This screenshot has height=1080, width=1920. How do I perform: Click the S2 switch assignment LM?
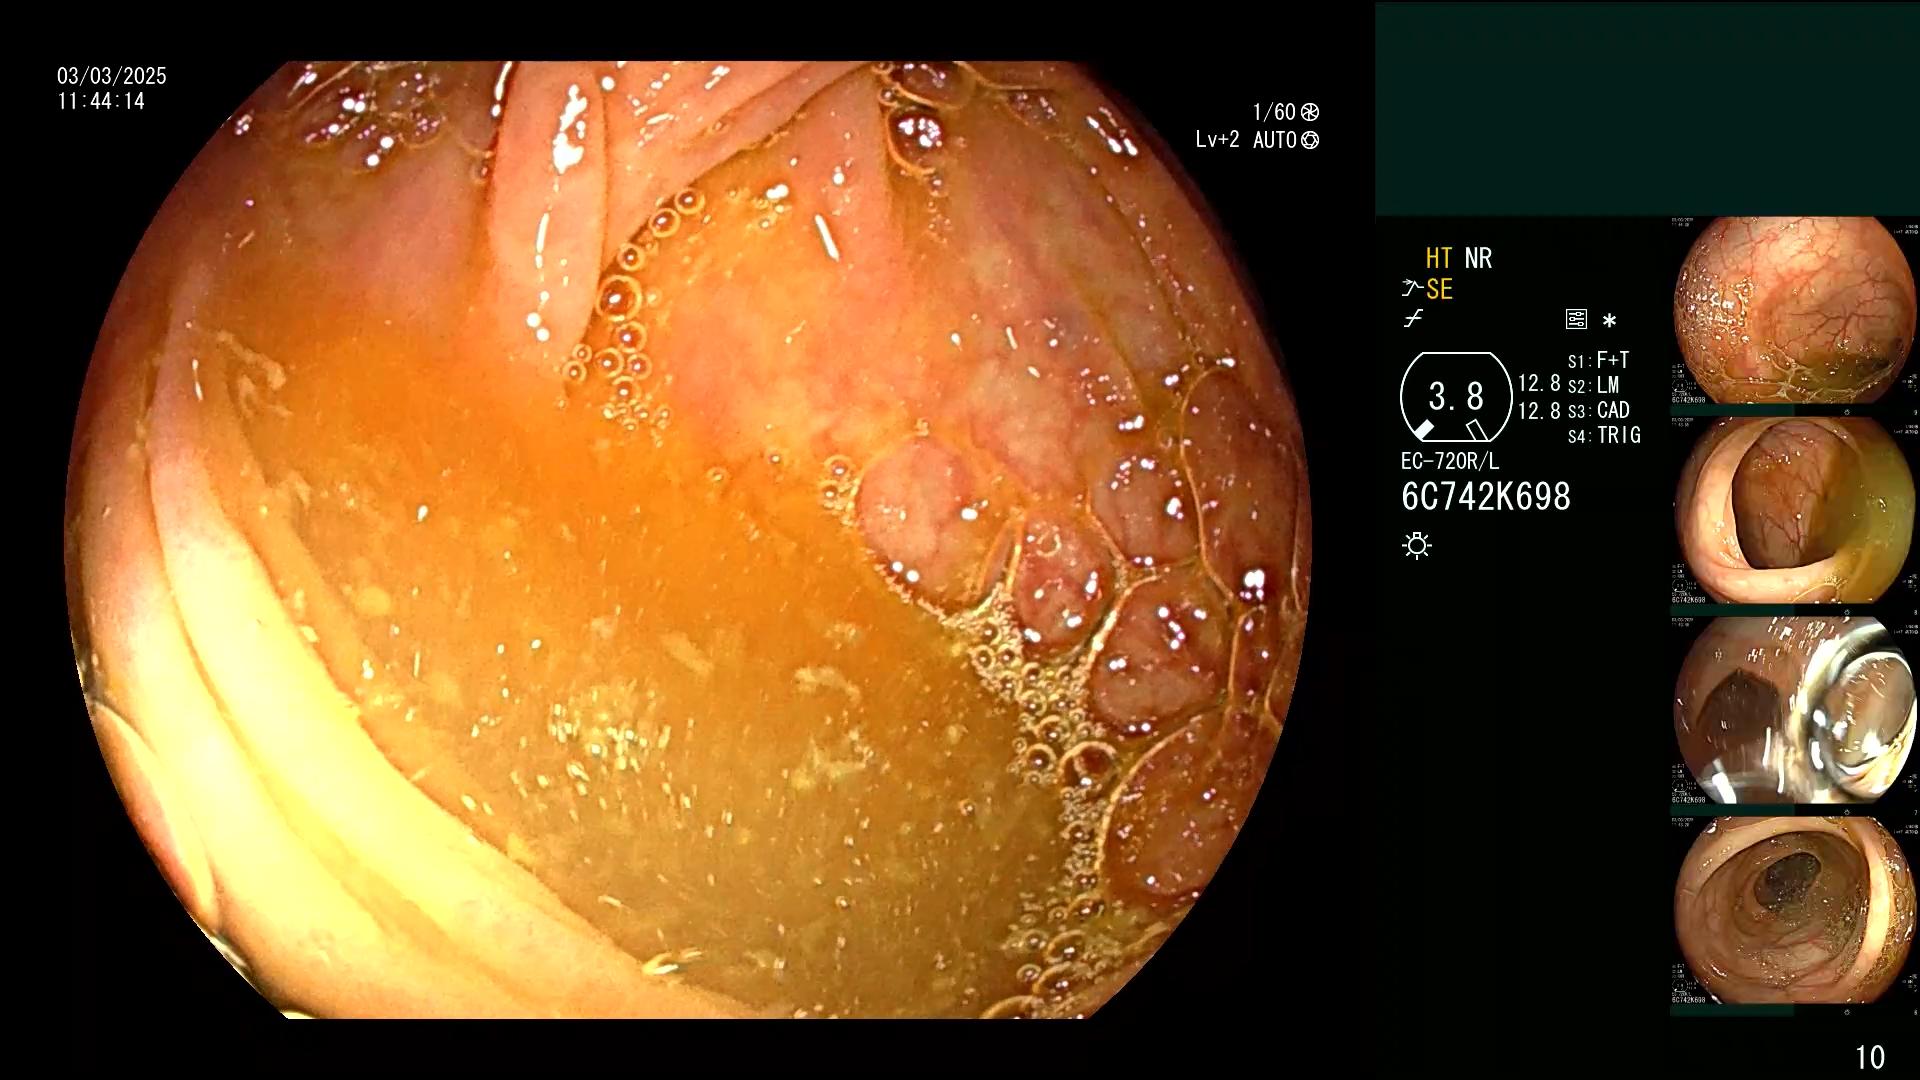[x=1594, y=385]
